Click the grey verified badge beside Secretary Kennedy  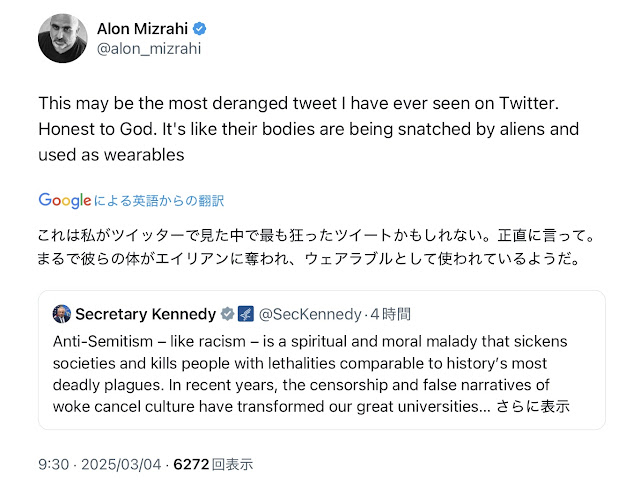226,314
